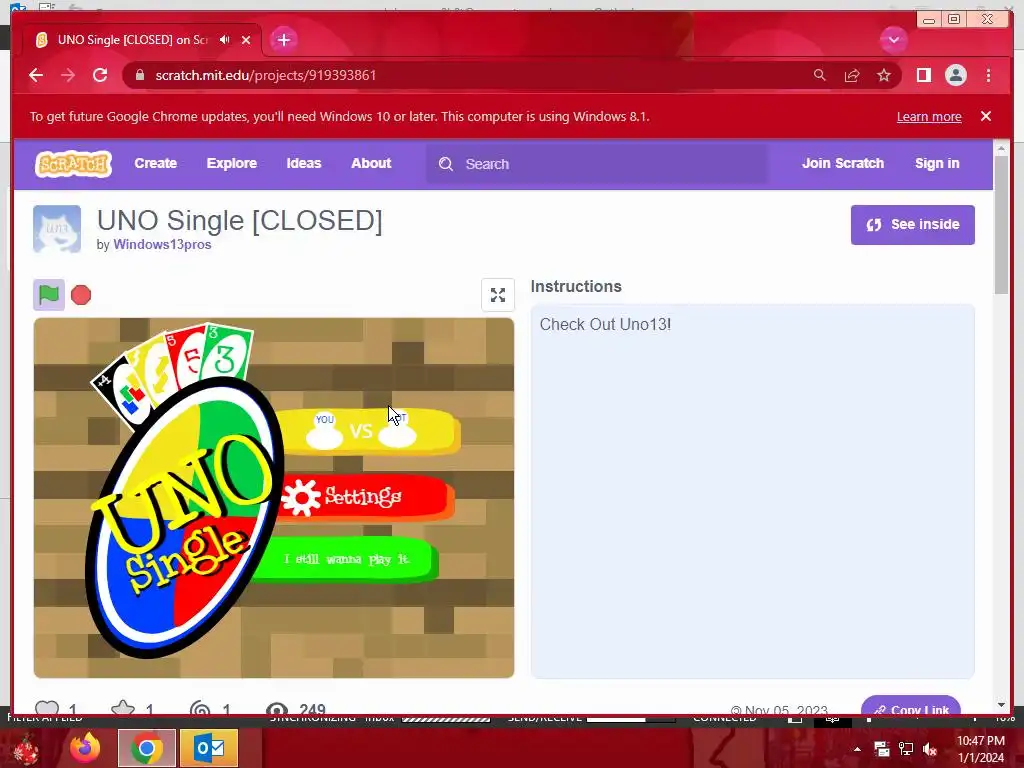Open the Chrome profile avatar
1024x768 pixels.
pyautogui.click(x=955, y=75)
